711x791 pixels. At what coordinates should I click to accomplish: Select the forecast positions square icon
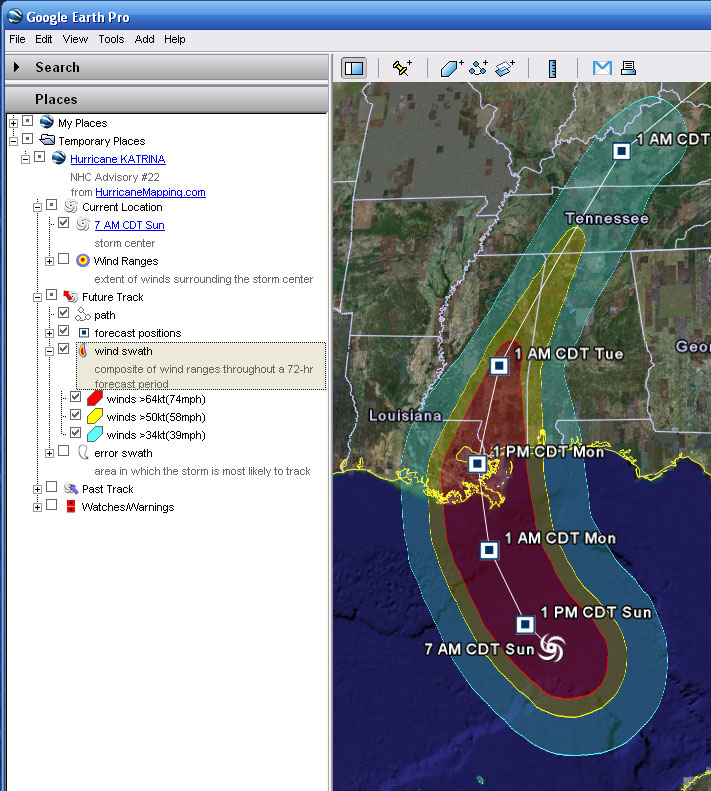(84, 332)
